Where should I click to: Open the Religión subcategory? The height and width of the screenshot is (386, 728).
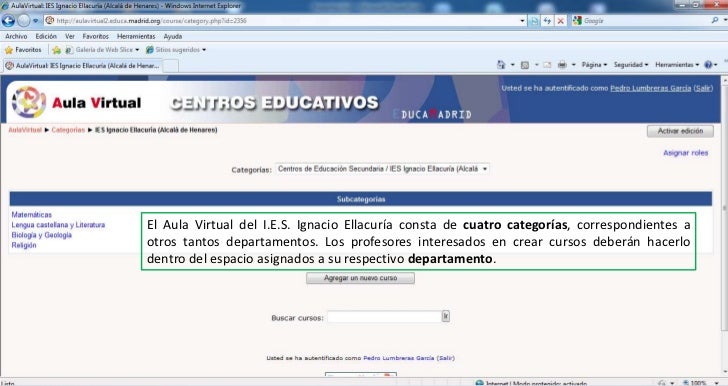pos(24,245)
